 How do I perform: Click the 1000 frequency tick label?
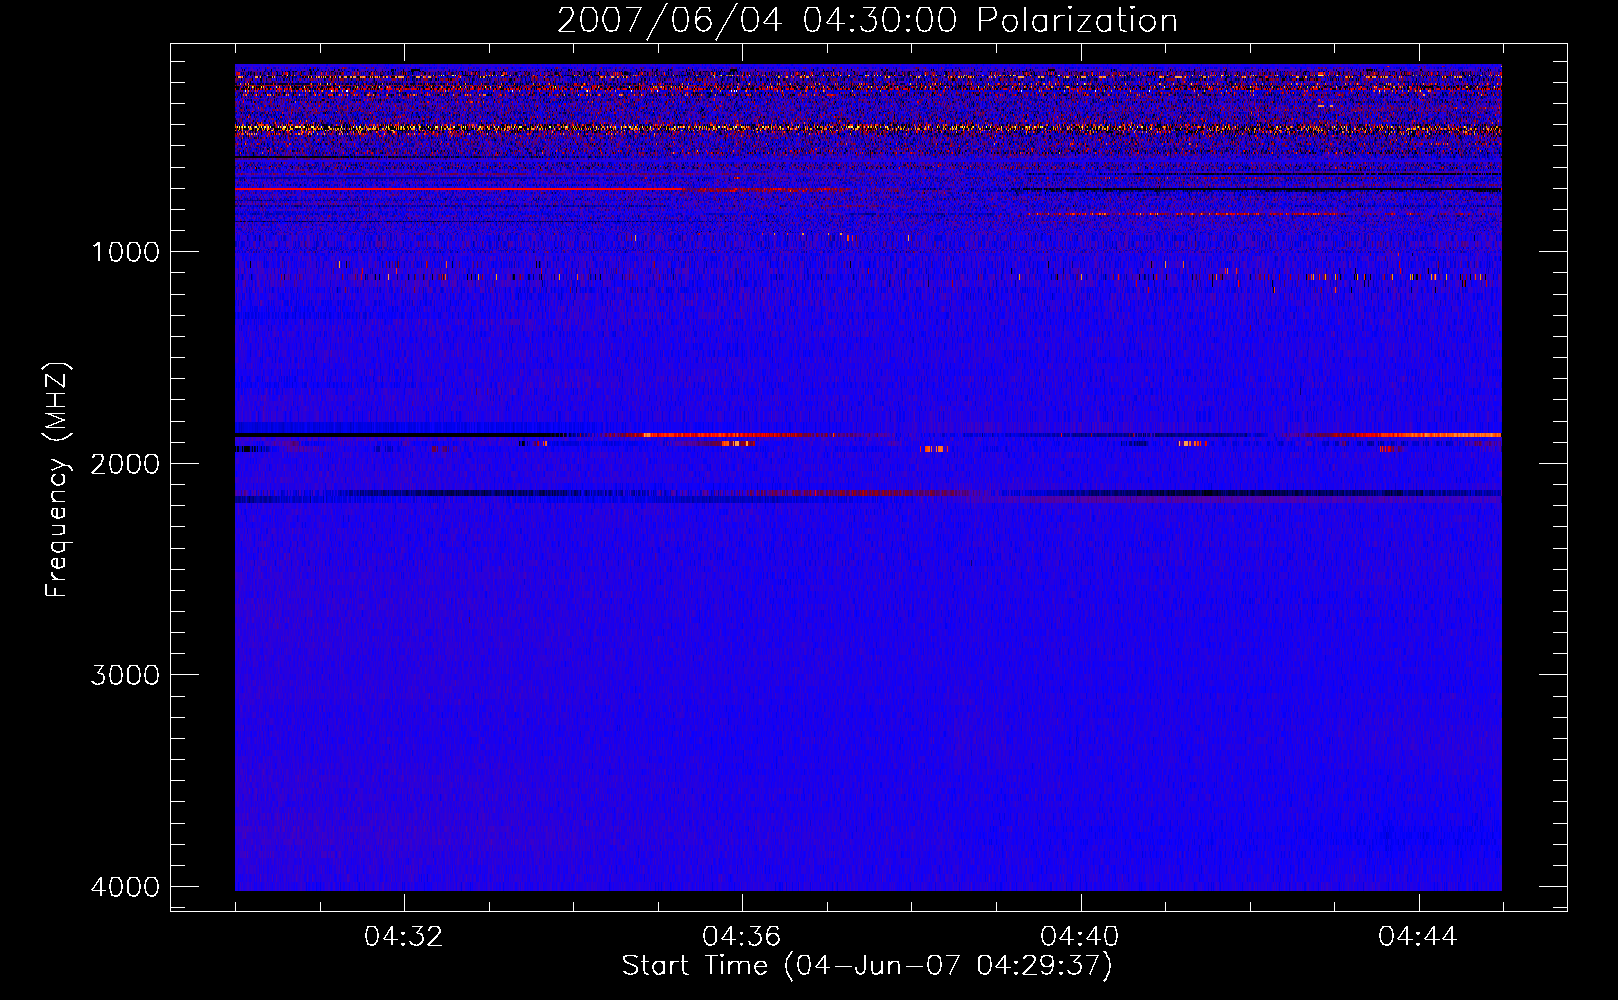[x=125, y=251]
